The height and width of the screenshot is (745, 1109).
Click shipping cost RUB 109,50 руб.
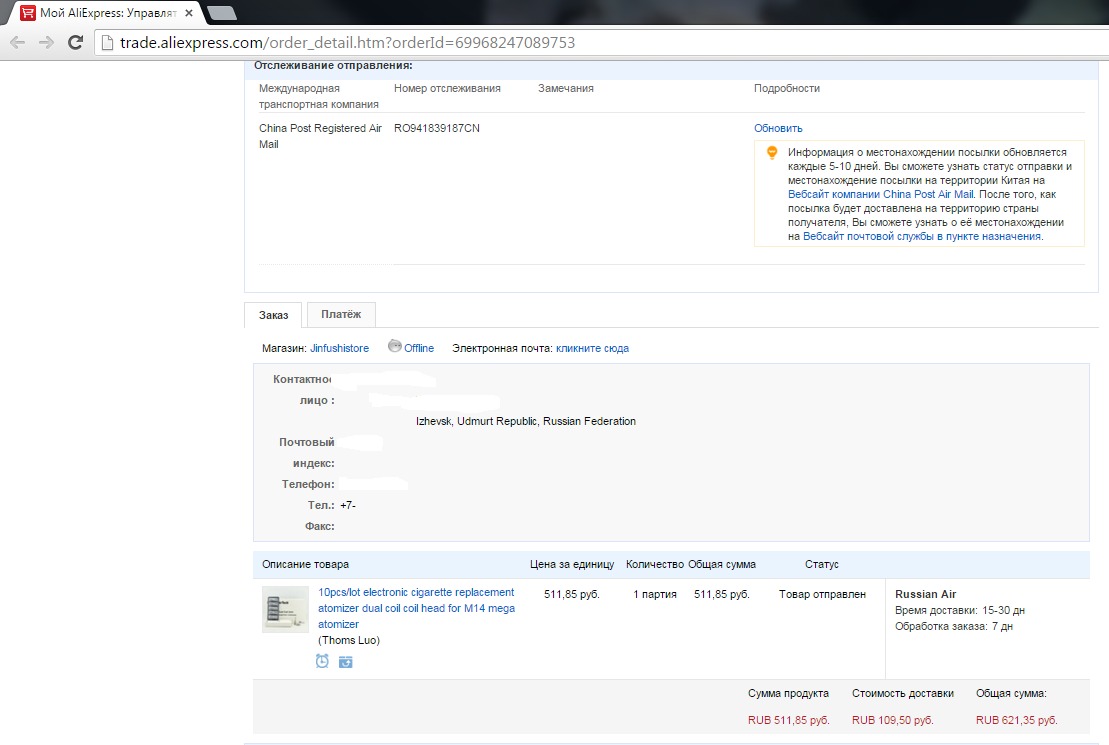point(893,720)
